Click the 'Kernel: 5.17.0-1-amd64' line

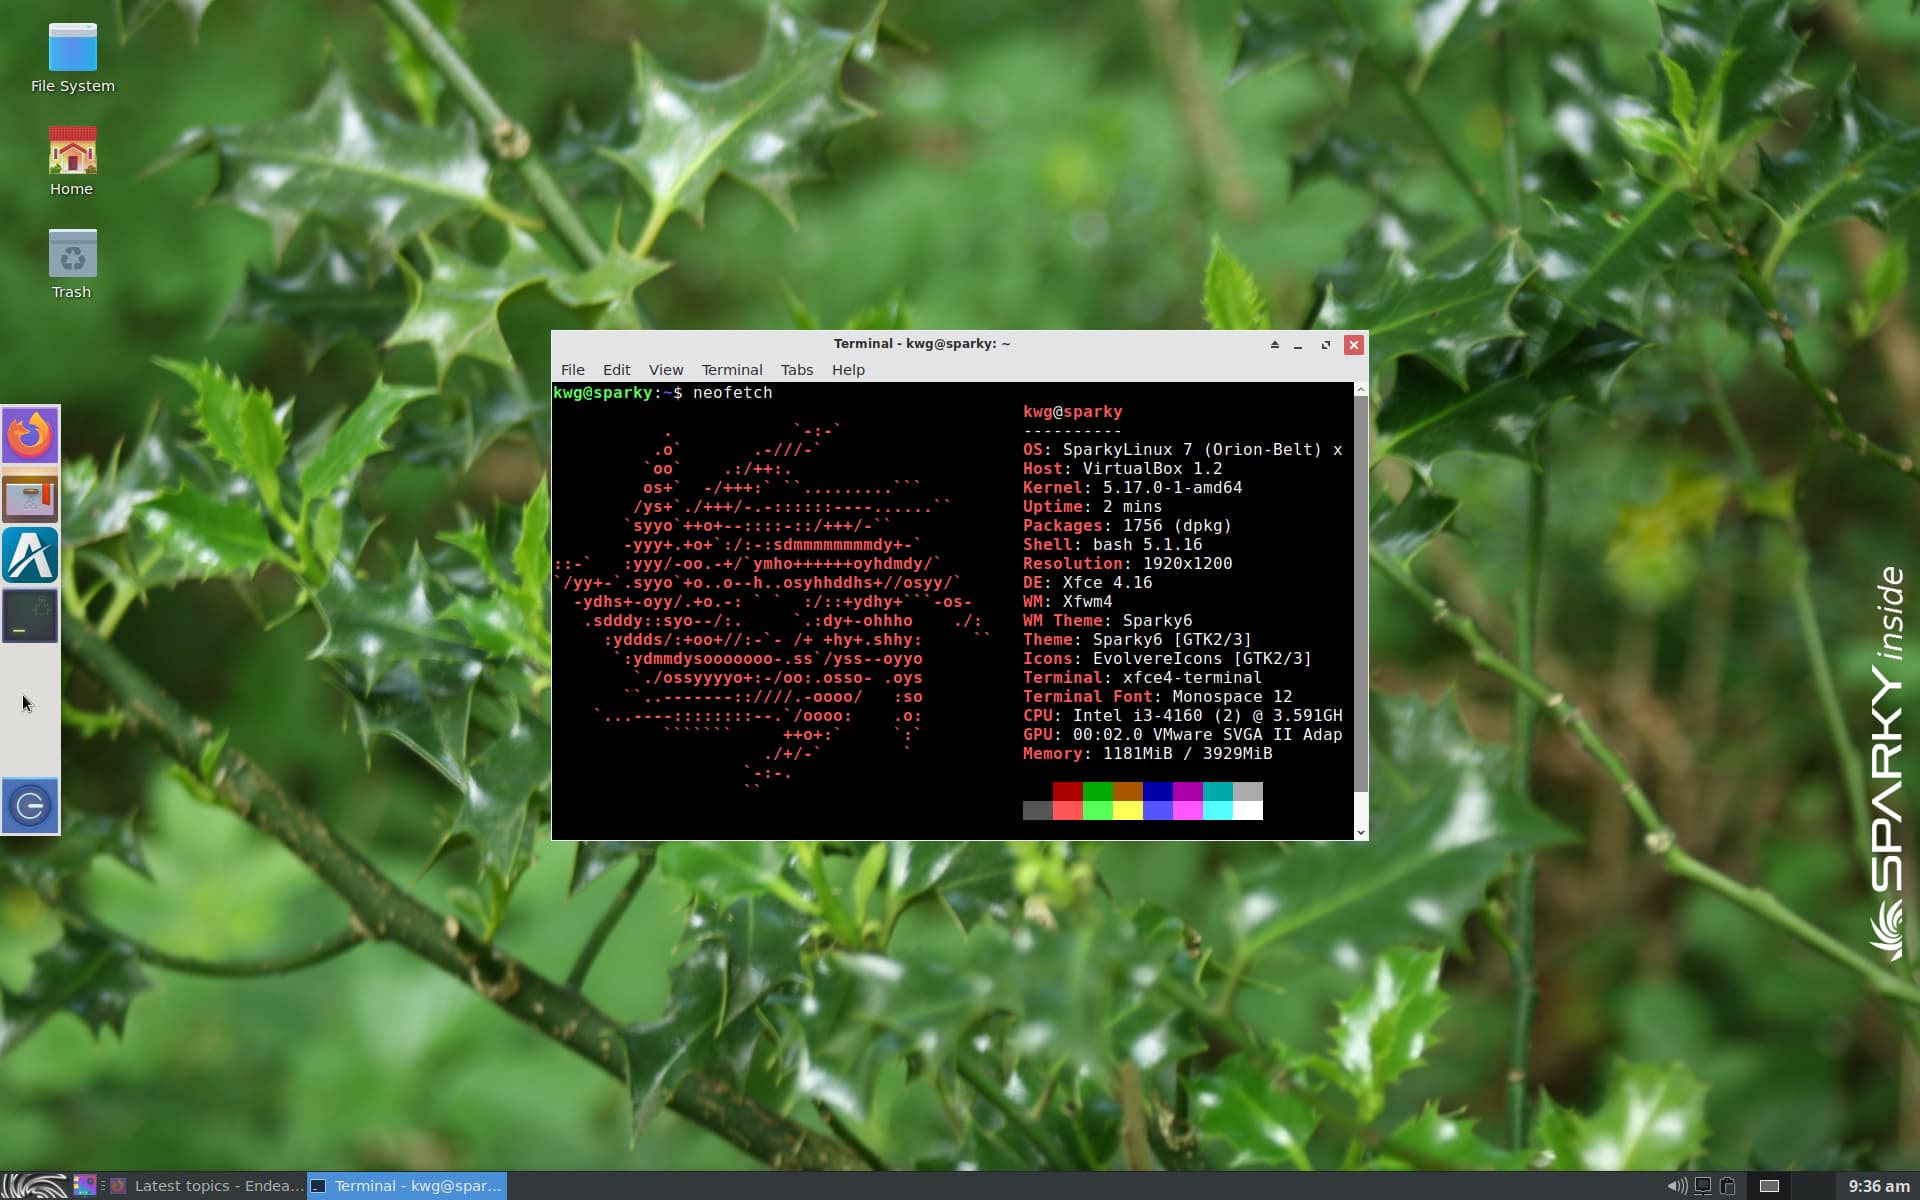1132,488
